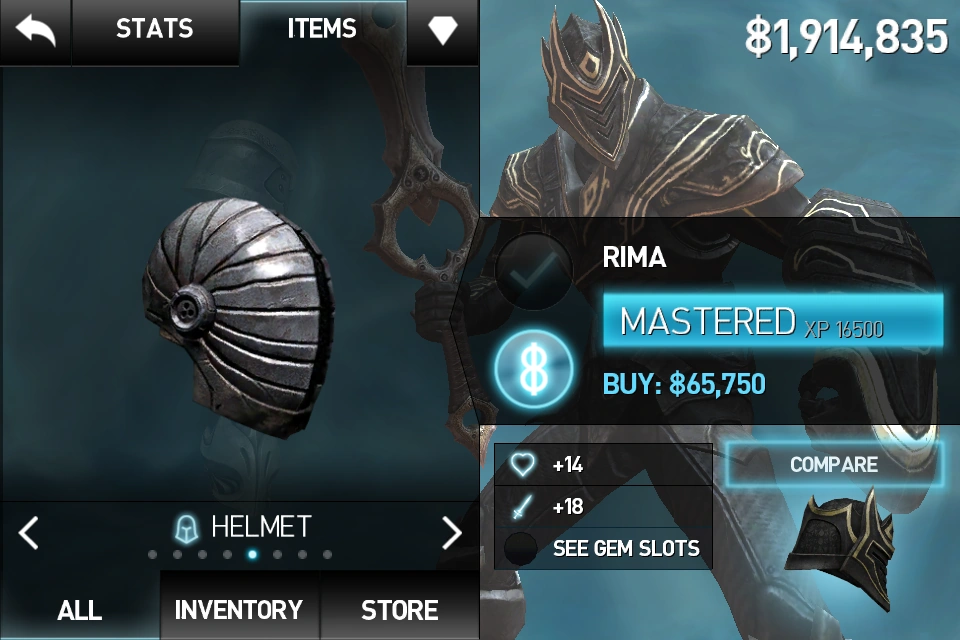This screenshot has height=640, width=960.
Task: Tap the back arrow icon
Action: point(36,31)
